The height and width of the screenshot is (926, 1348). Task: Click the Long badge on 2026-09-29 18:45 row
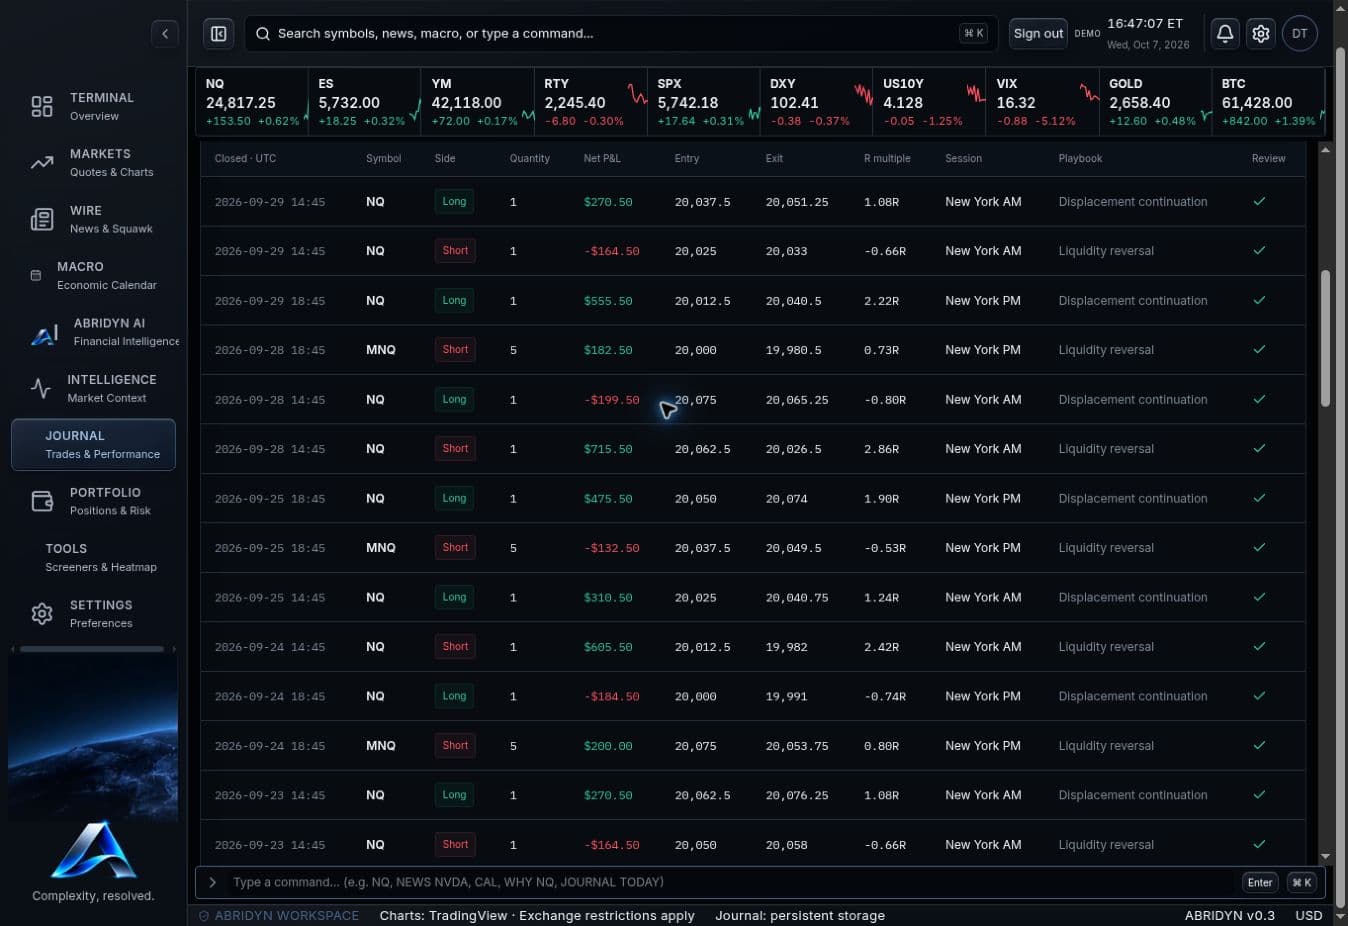(x=454, y=300)
